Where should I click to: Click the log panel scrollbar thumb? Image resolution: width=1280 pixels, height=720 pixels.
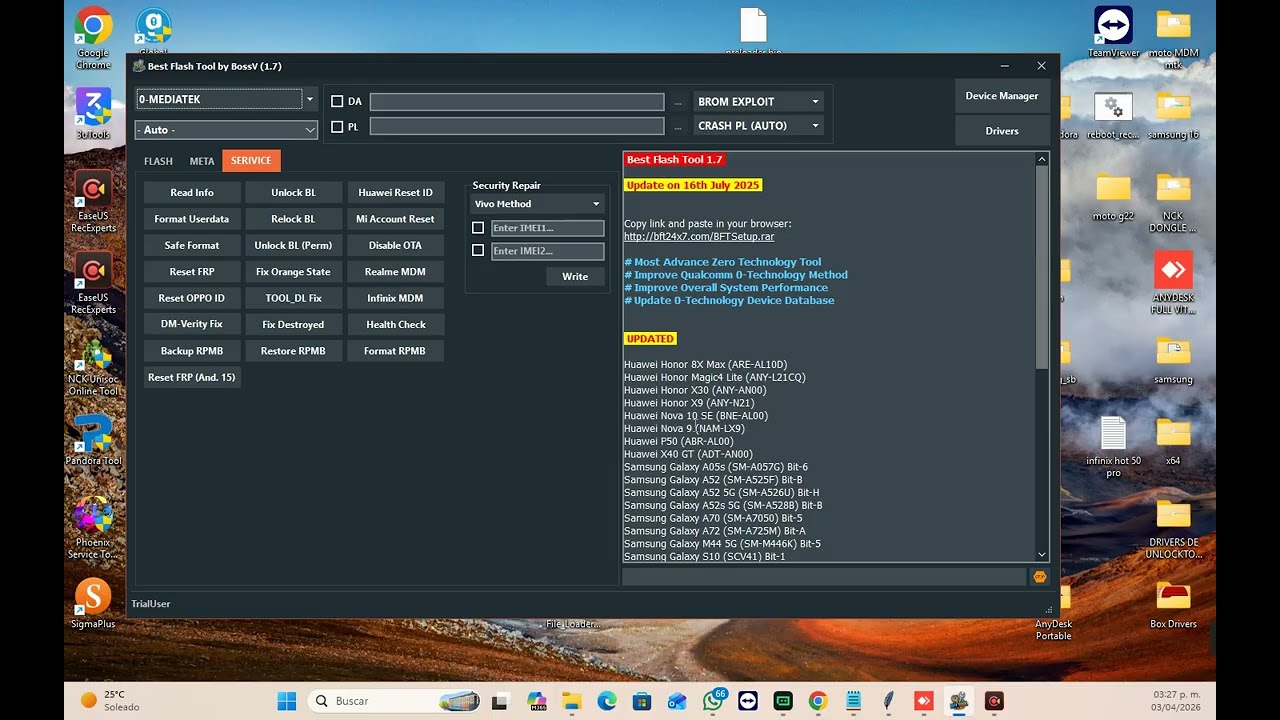coord(1042,268)
